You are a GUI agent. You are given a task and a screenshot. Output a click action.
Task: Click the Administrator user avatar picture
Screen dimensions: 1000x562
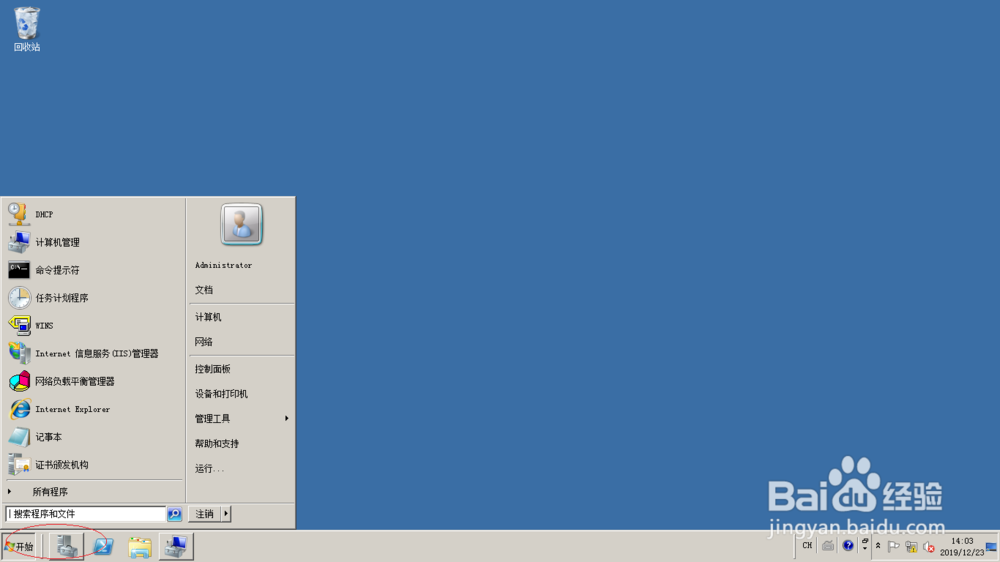click(241, 224)
